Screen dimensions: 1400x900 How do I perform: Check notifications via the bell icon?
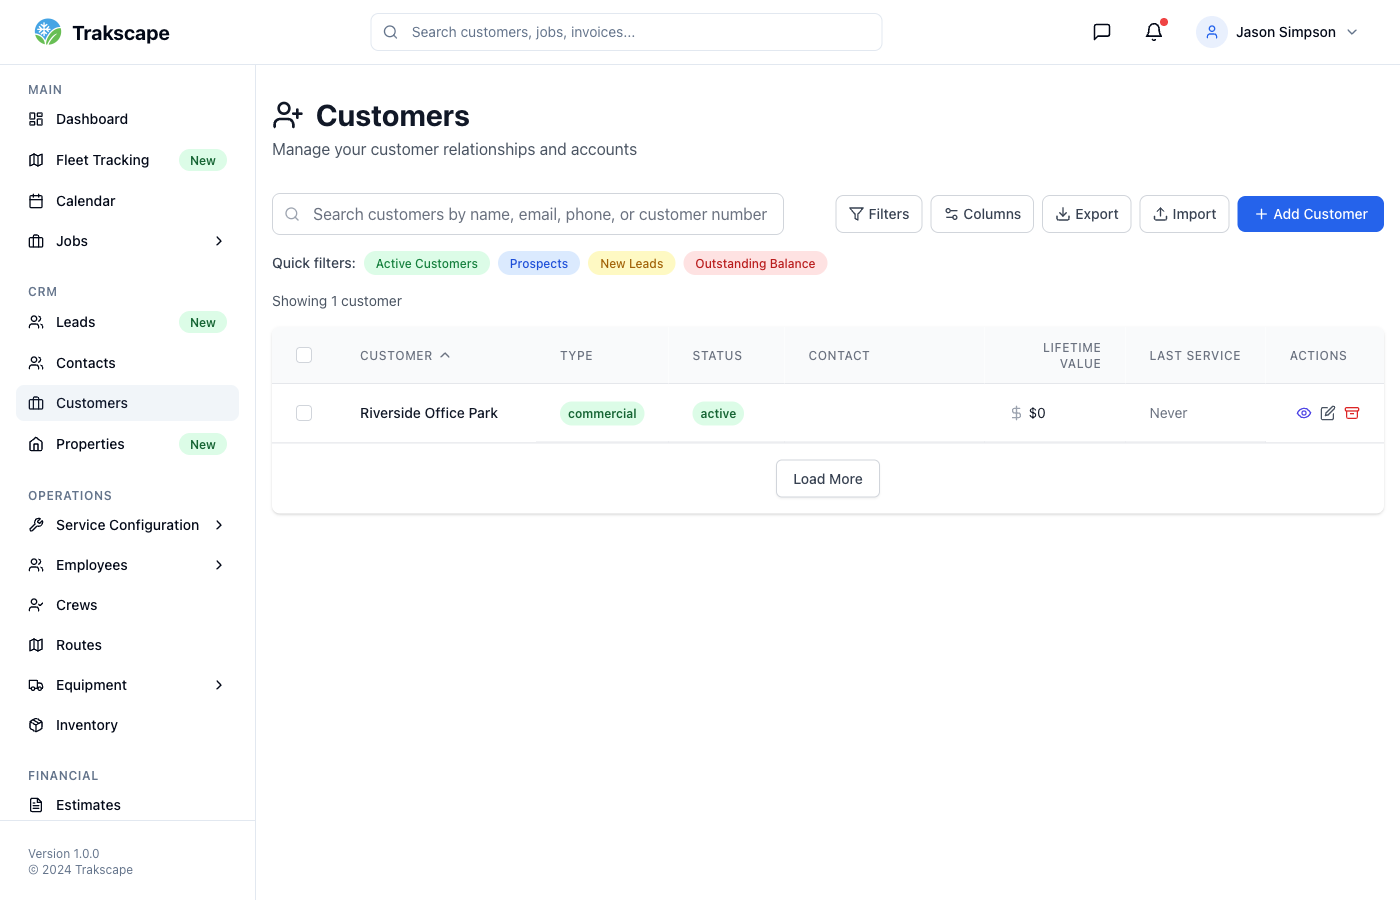pyautogui.click(x=1153, y=31)
